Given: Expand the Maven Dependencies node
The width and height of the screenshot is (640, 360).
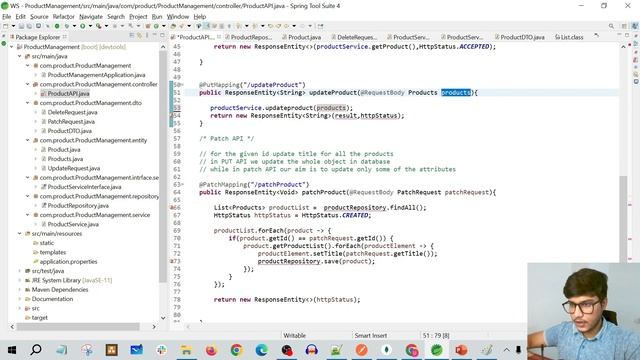Looking at the screenshot, I should pyautogui.click(x=20, y=290).
